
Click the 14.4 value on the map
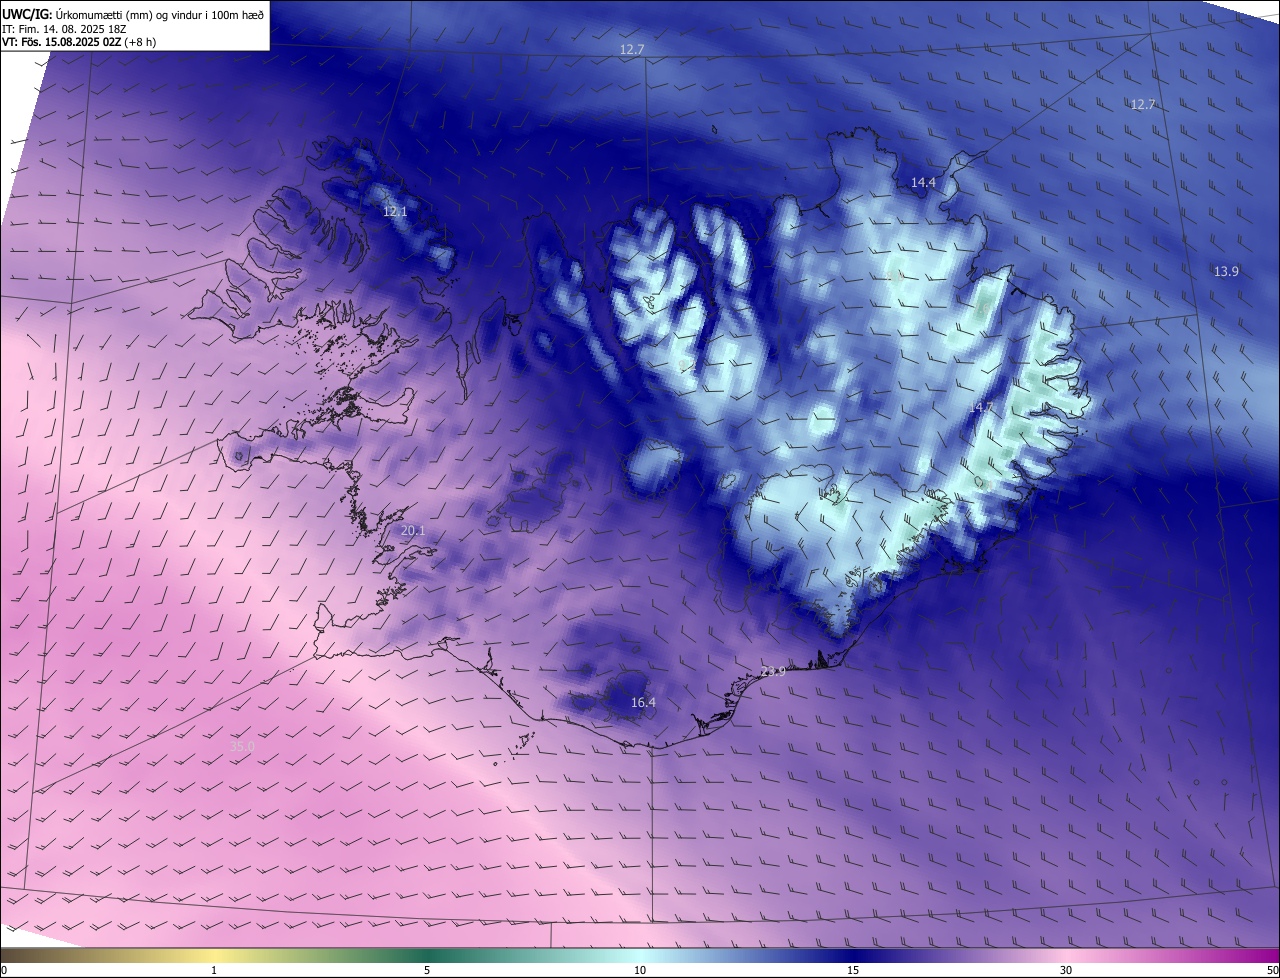point(923,182)
